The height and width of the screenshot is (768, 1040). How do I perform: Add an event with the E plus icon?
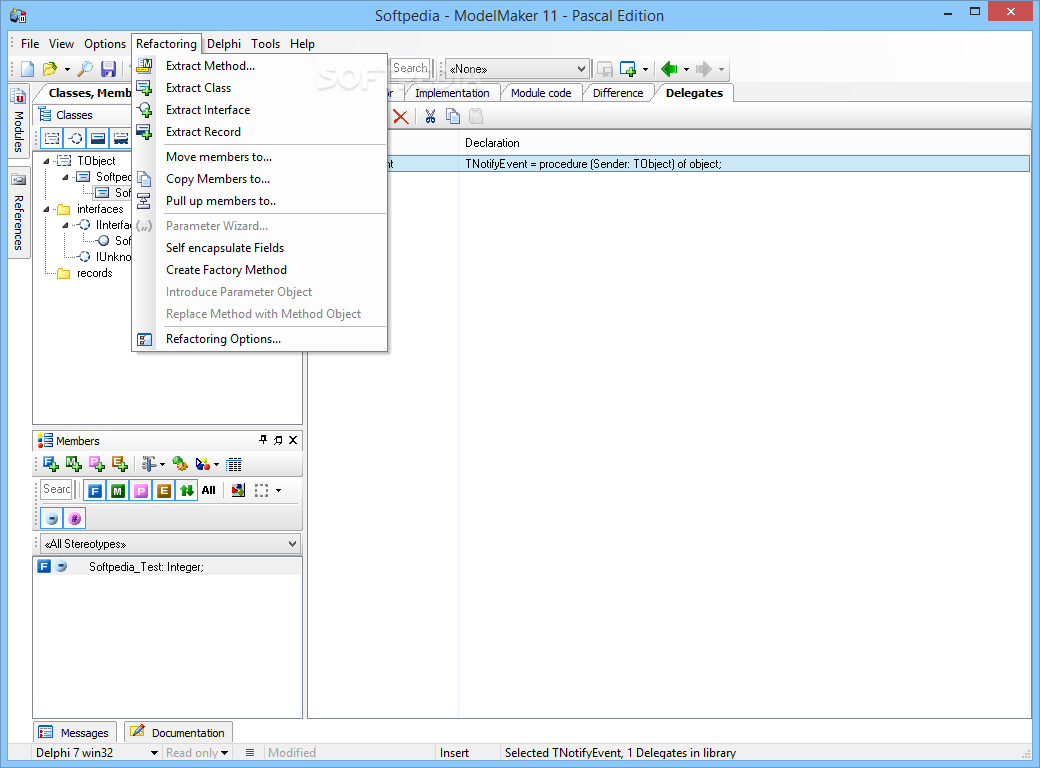click(120, 464)
